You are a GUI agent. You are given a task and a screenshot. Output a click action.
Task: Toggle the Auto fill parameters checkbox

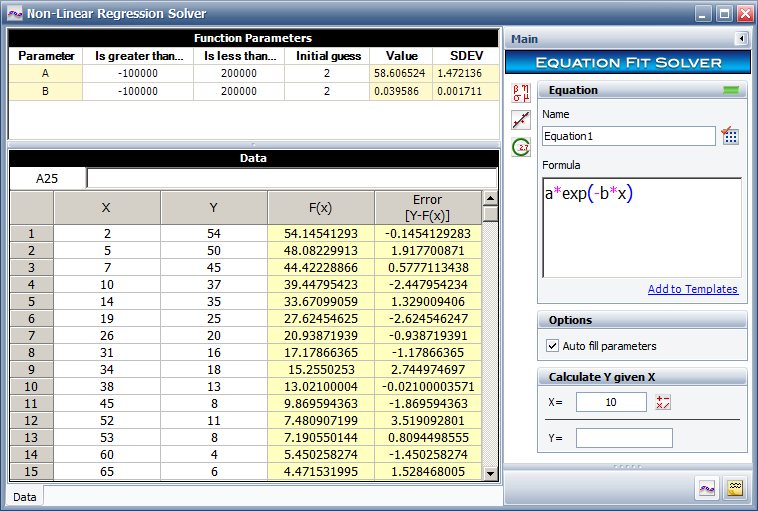(552, 346)
